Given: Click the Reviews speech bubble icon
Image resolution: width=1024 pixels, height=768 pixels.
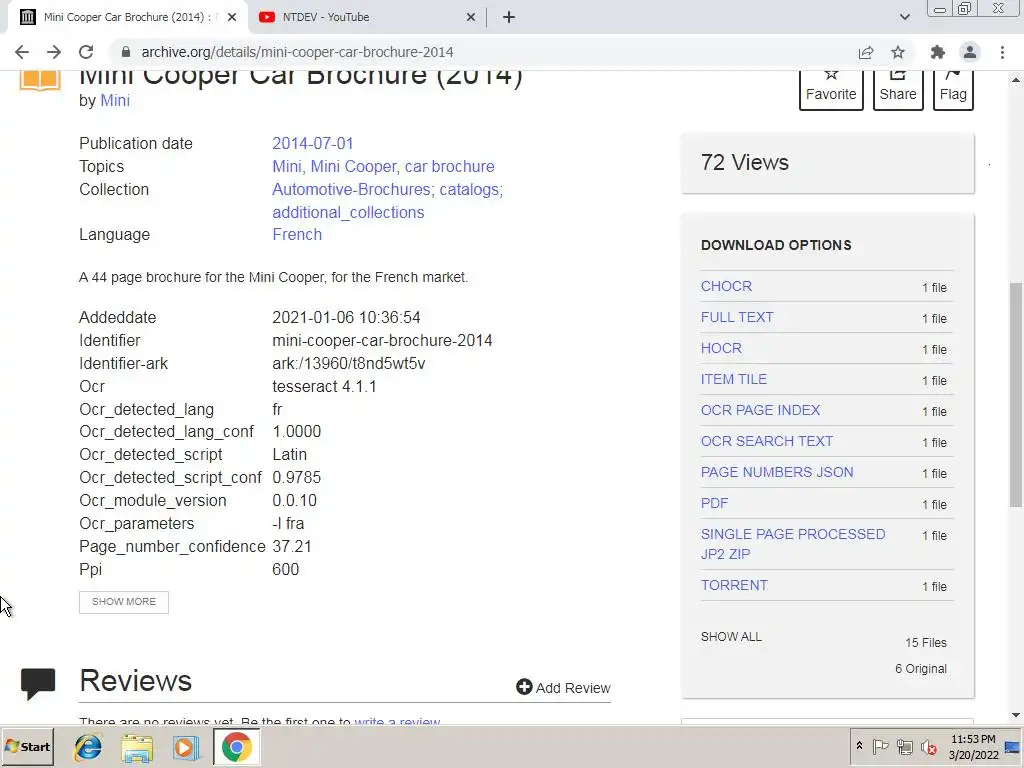Looking at the screenshot, I should coord(38,683).
